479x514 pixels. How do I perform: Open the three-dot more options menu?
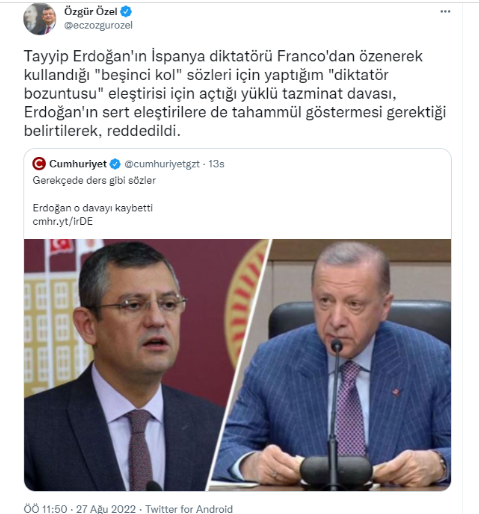point(445,12)
